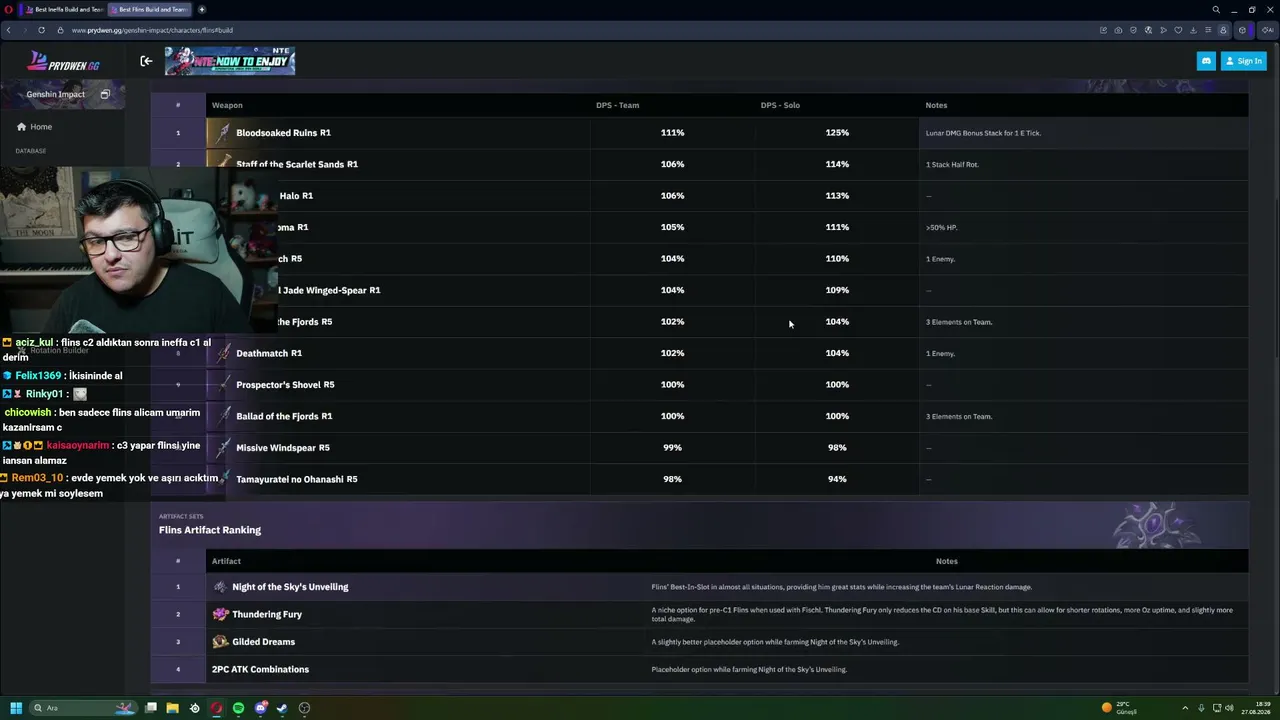The width and height of the screenshot is (1280, 720).
Task: Select Night of the Sky's Unveiling artifact
Action: tap(290, 587)
